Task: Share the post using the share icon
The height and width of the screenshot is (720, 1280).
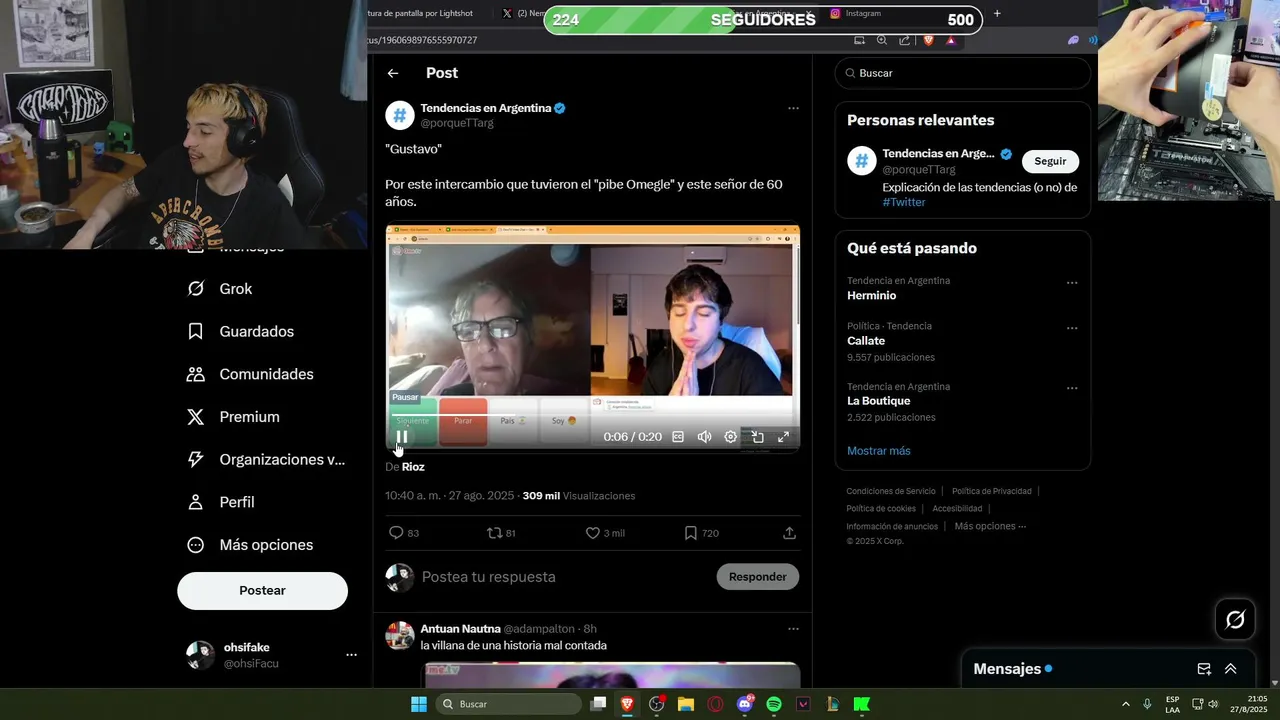Action: (x=789, y=533)
